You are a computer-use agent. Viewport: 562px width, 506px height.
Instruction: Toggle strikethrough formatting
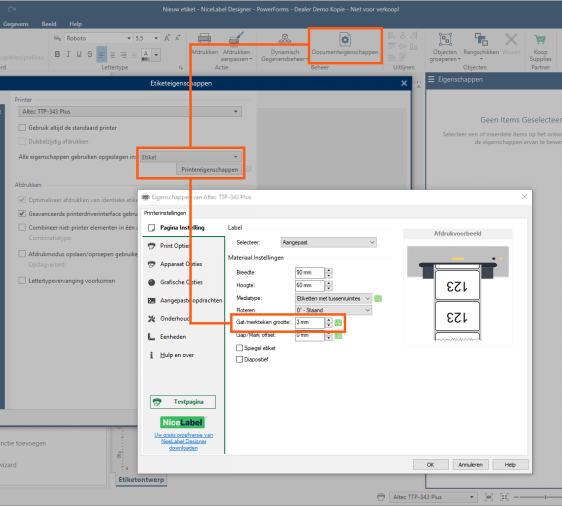(90, 54)
